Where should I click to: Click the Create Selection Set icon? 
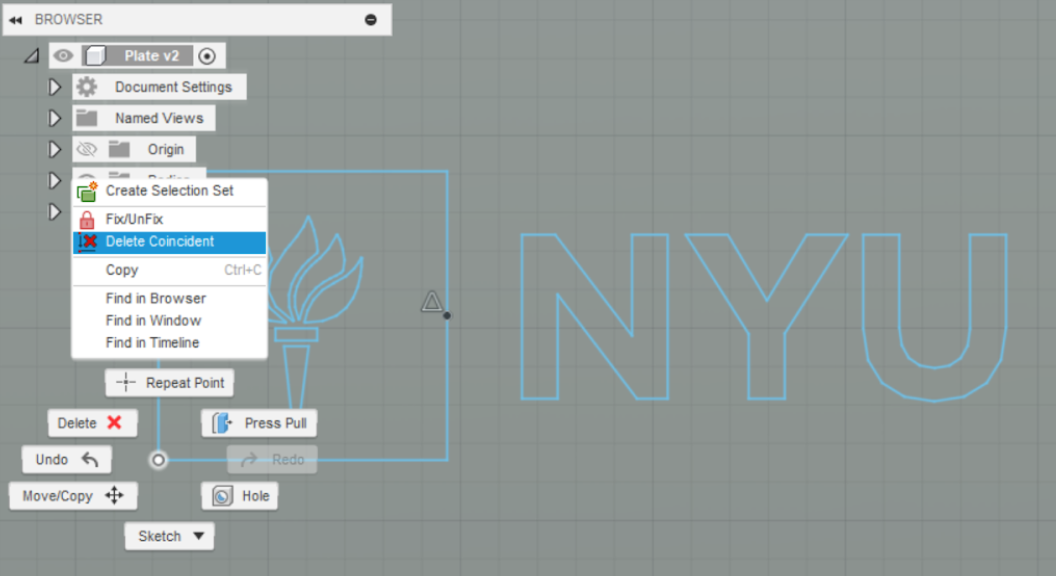[x=87, y=192]
